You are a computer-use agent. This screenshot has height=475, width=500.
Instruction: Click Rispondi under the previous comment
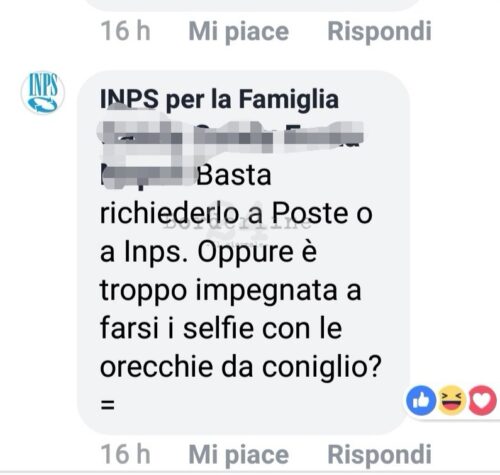(x=379, y=31)
